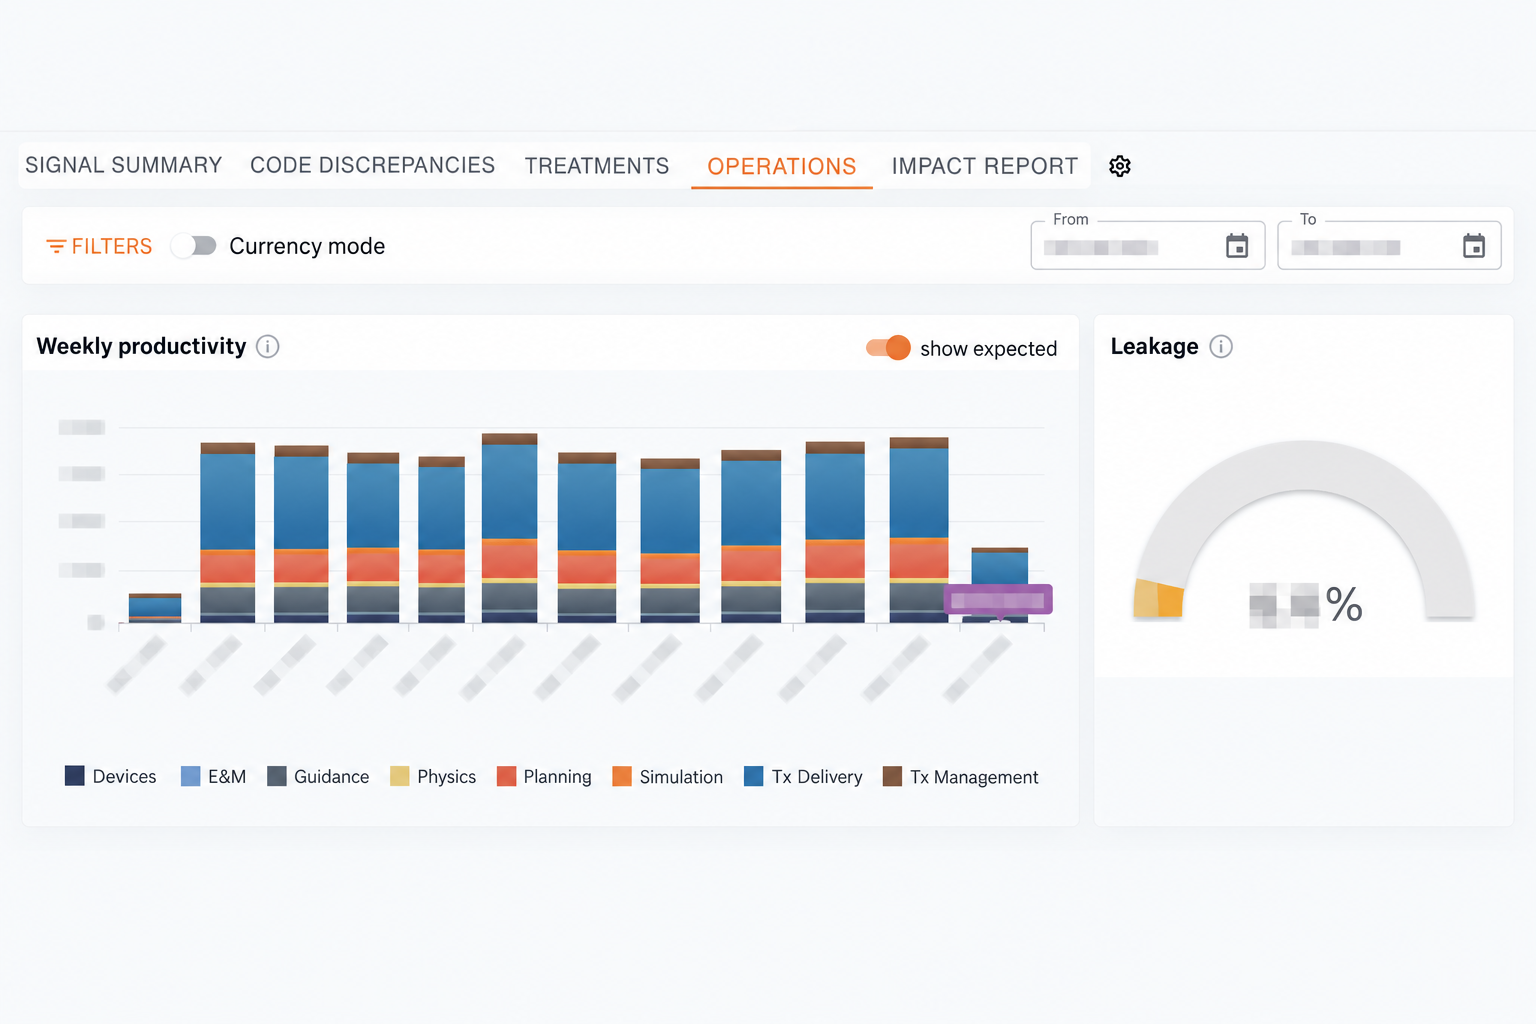Viewport: 1536px width, 1024px height.
Task: Click the To date input field
Action: [x=1389, y=245]
